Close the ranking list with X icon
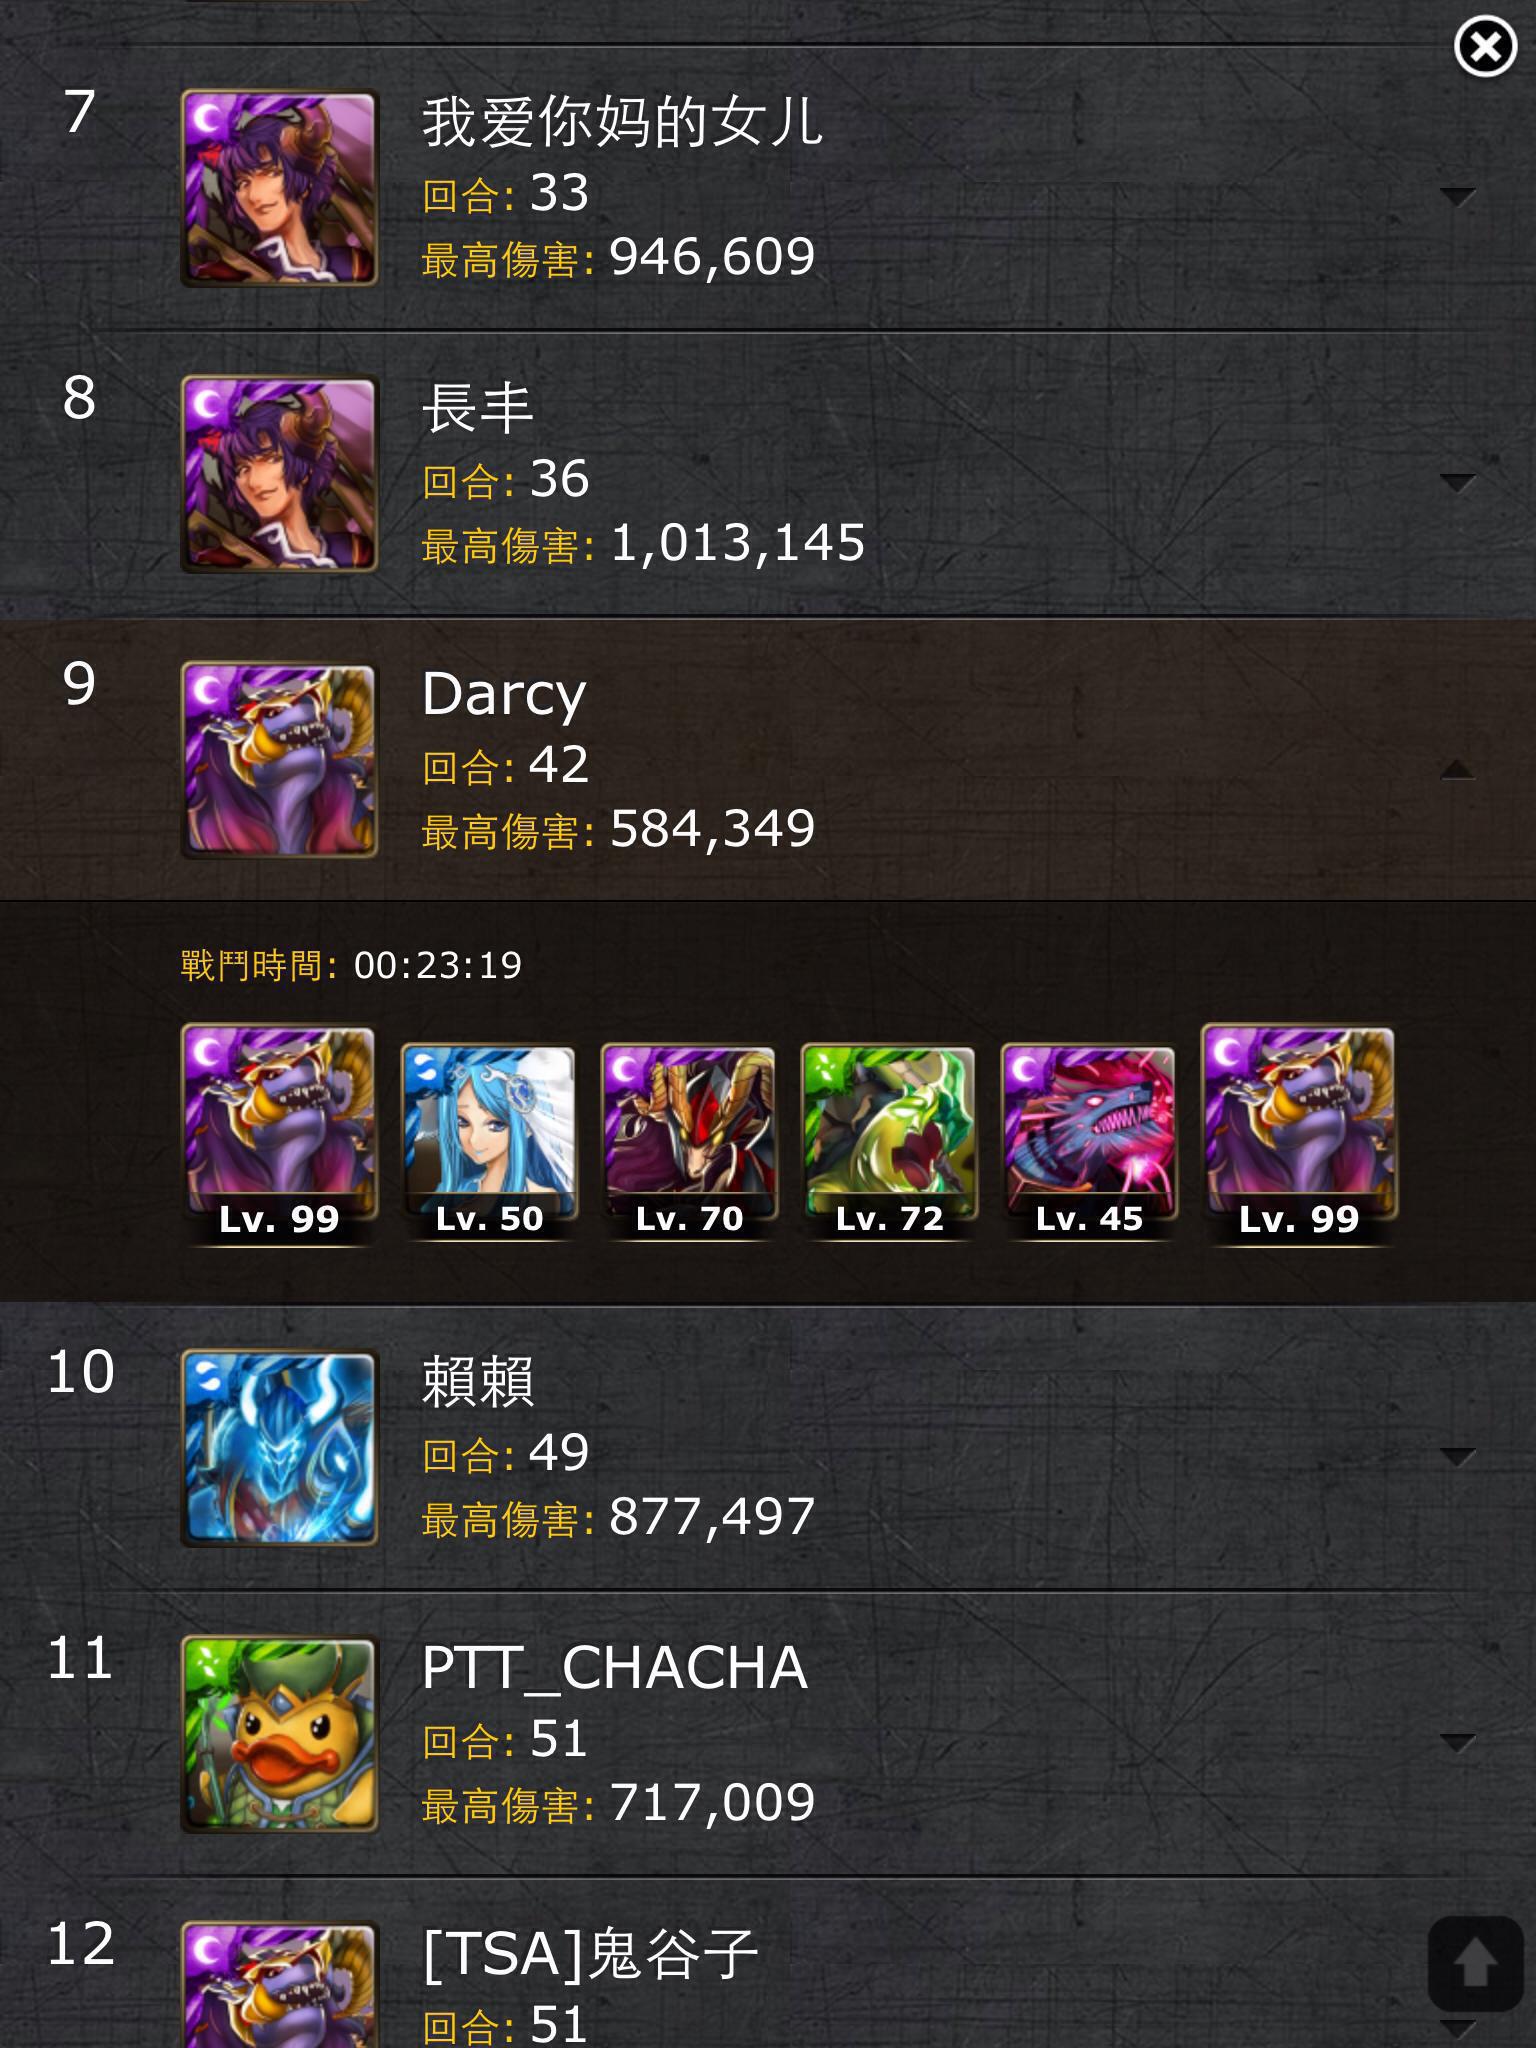 pyautogui.click(x=1485, y=46)
